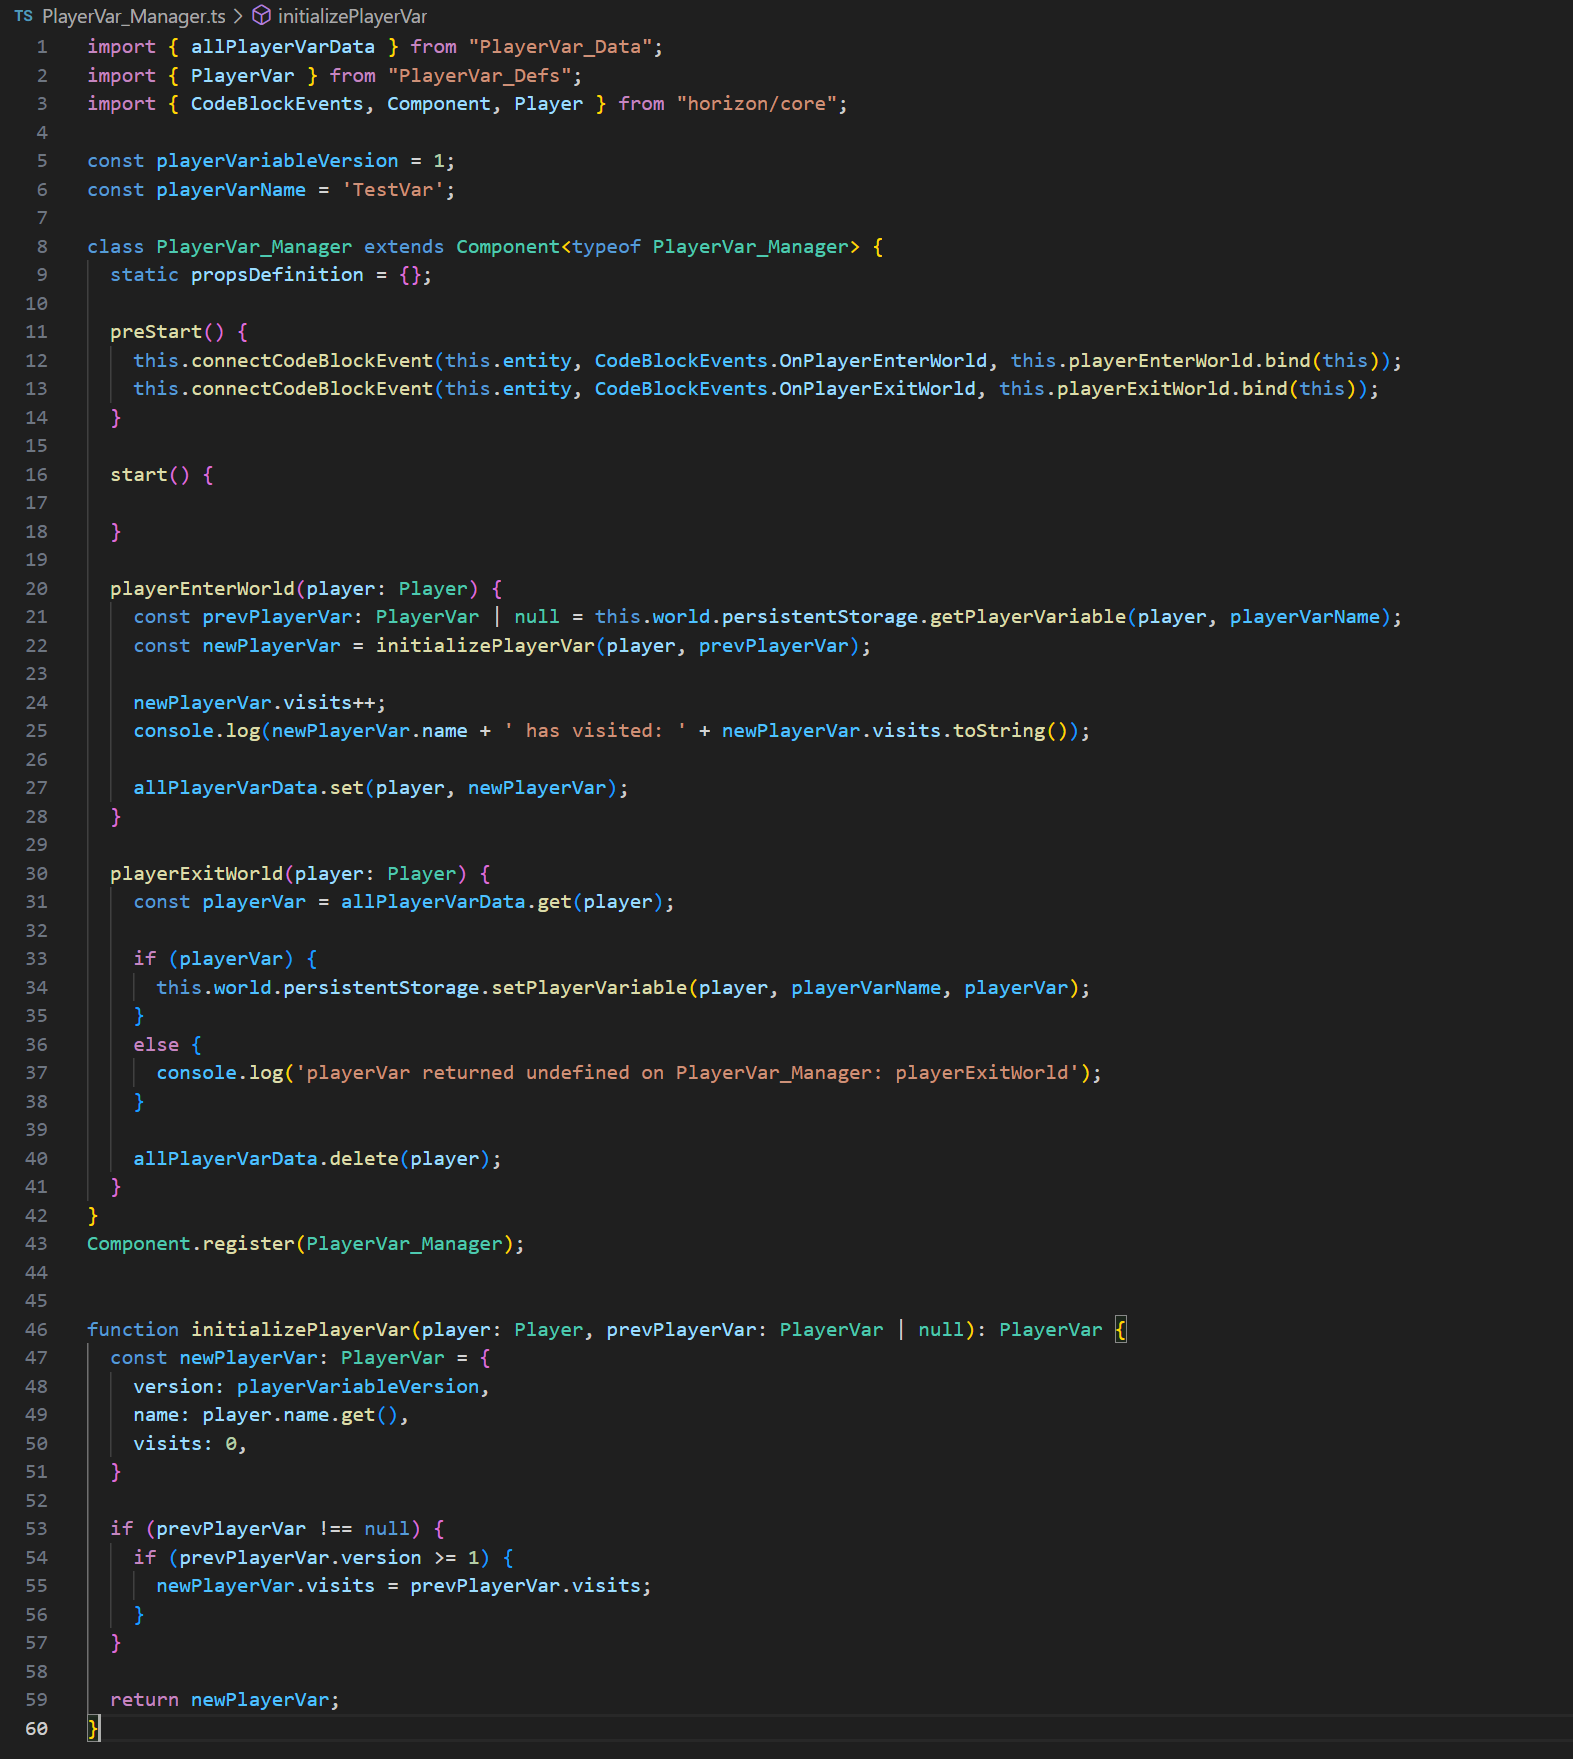The image size is (1573, 1759).
Task: Click function keyword on line 46
Action: (133, 1330)
